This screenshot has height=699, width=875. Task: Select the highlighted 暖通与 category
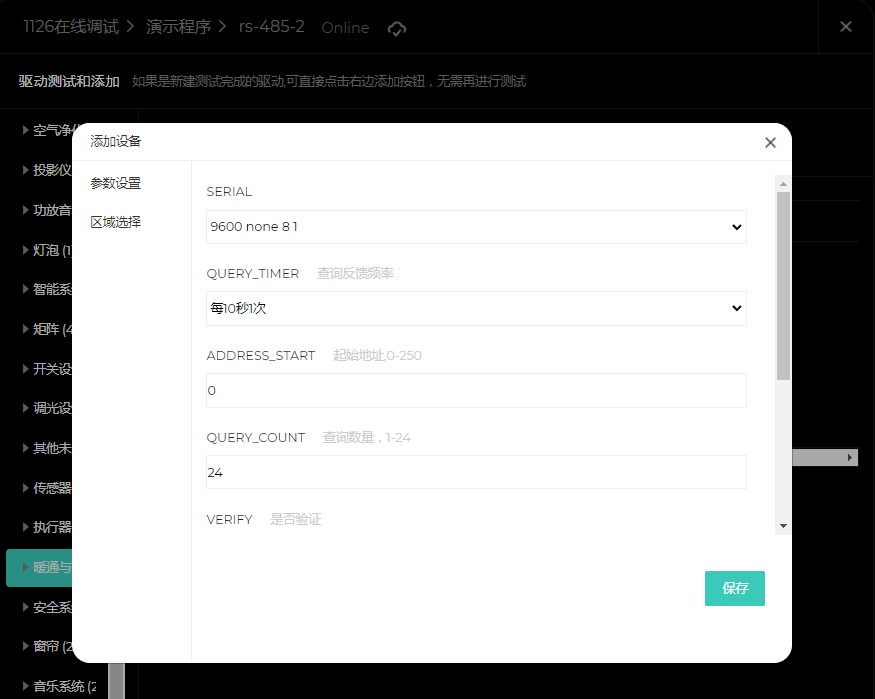39,567
